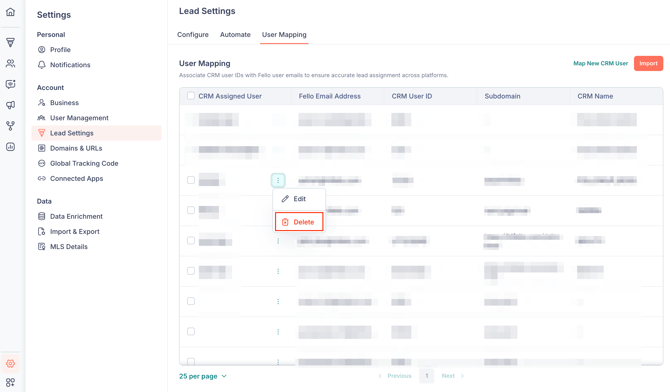Open the branching workflow icon in left rail

point(10,126)
